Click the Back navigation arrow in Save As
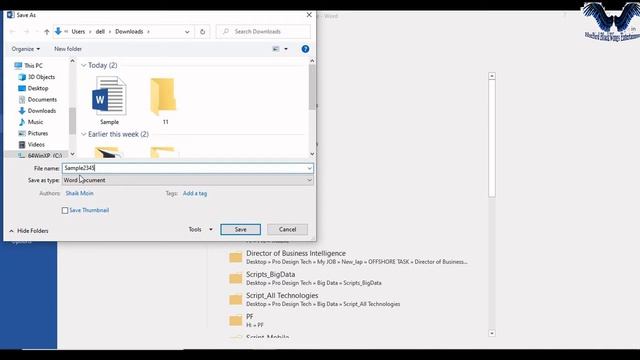640x360 pixels. (x=12, y=31)
